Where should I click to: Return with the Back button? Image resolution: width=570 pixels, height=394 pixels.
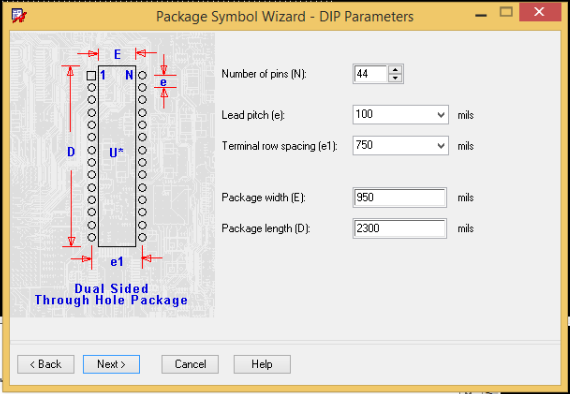(x=46, y=364)
